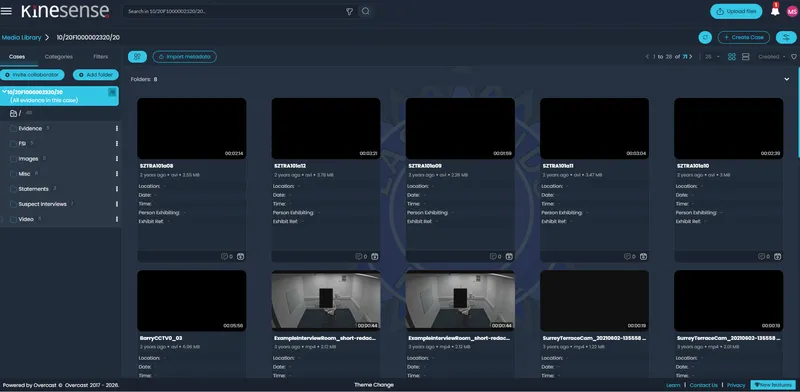This screenshot has height=392, width=800.
Task: Collapse the Folders section chevron
Action: 786,79
